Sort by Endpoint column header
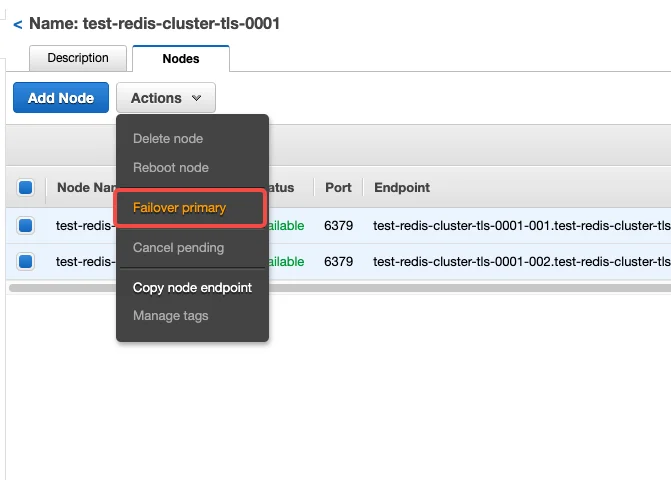The height and width of the screenshot is (480, 671). tap(402, 187)
